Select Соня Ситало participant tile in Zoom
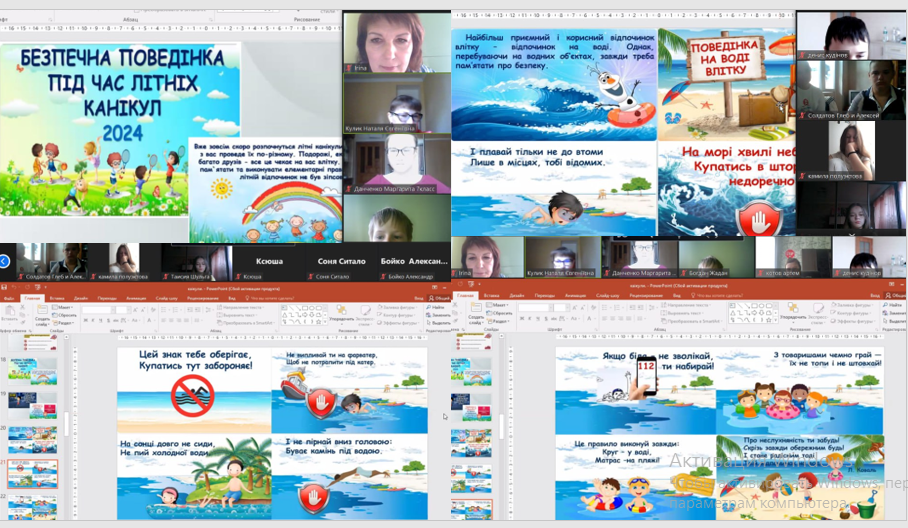 [341, 263]
